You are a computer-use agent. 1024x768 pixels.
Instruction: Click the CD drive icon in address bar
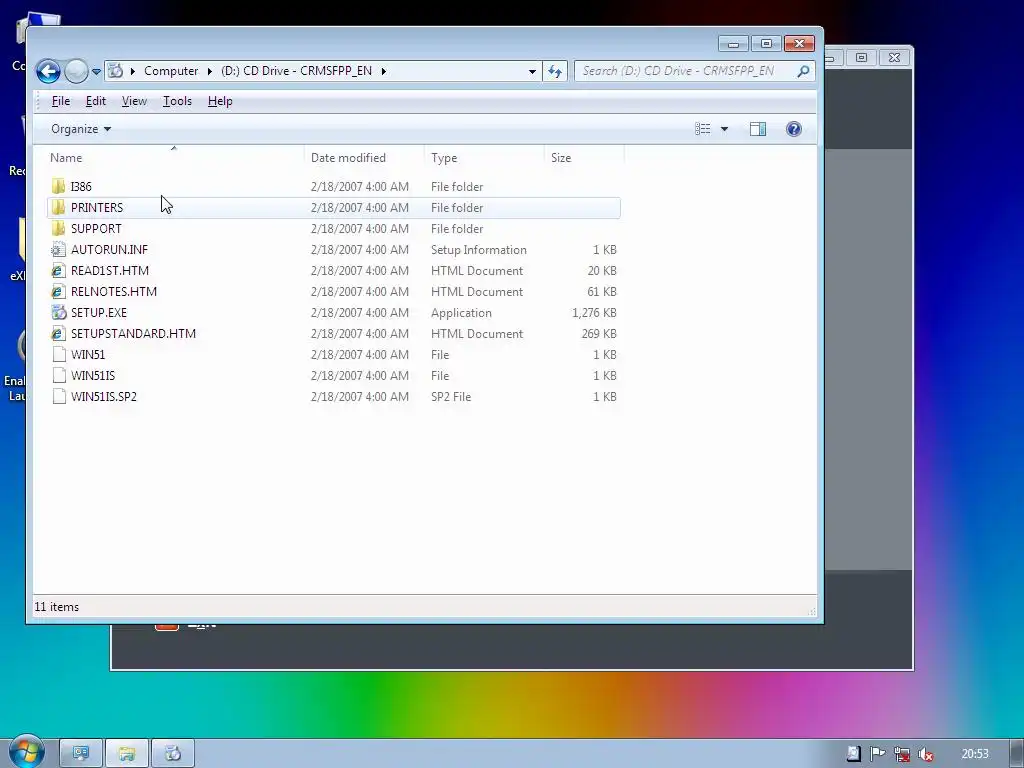pyautogui.click(x=116, y=71)
